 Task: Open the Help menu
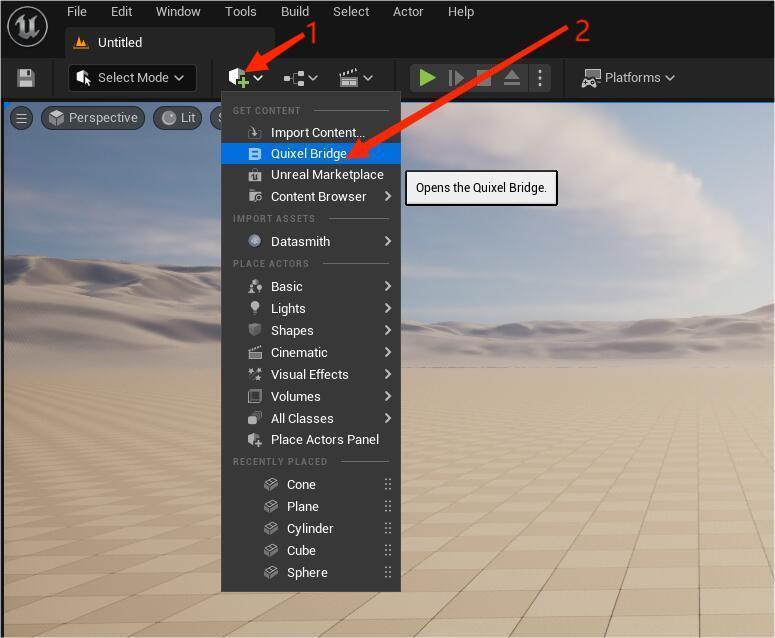coord(461,11)
